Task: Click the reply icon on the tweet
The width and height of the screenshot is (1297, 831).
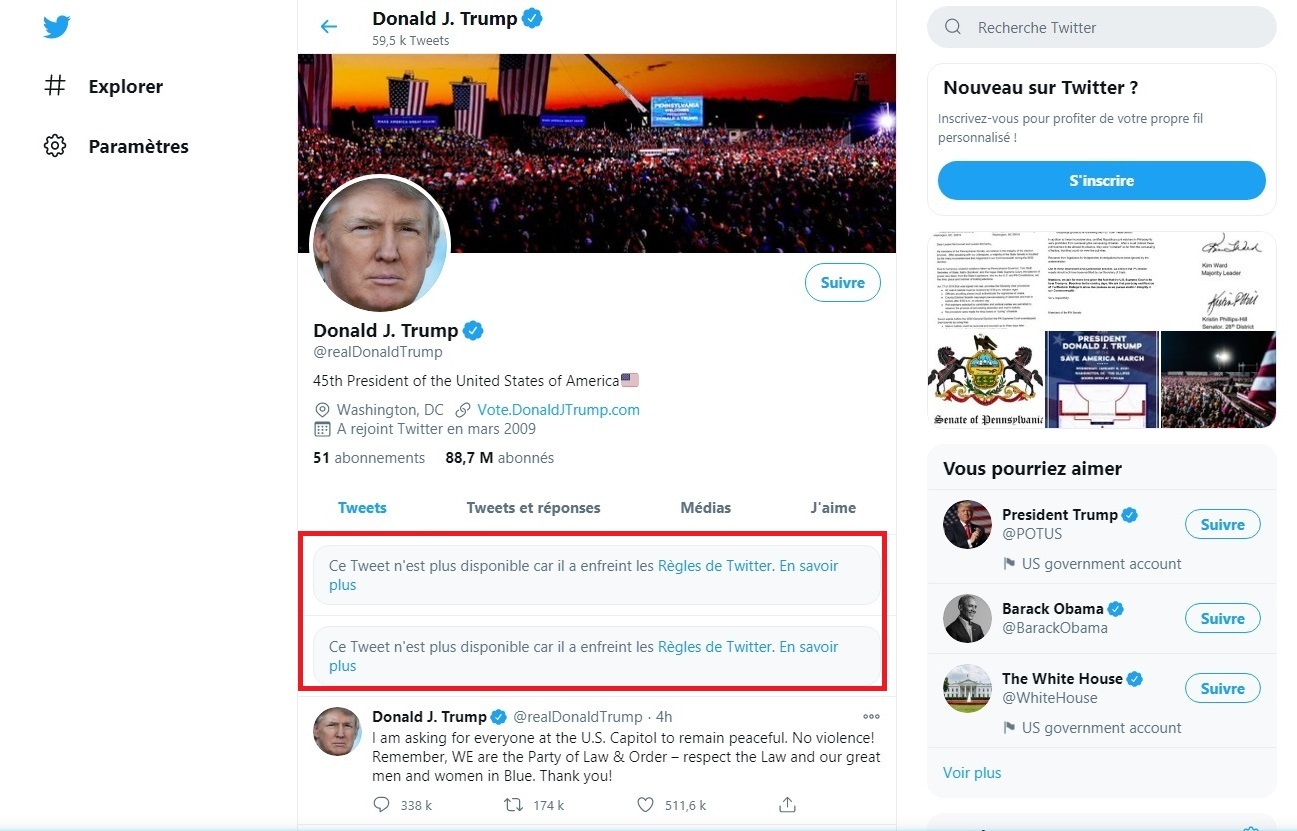Action: tap(381, 804)
